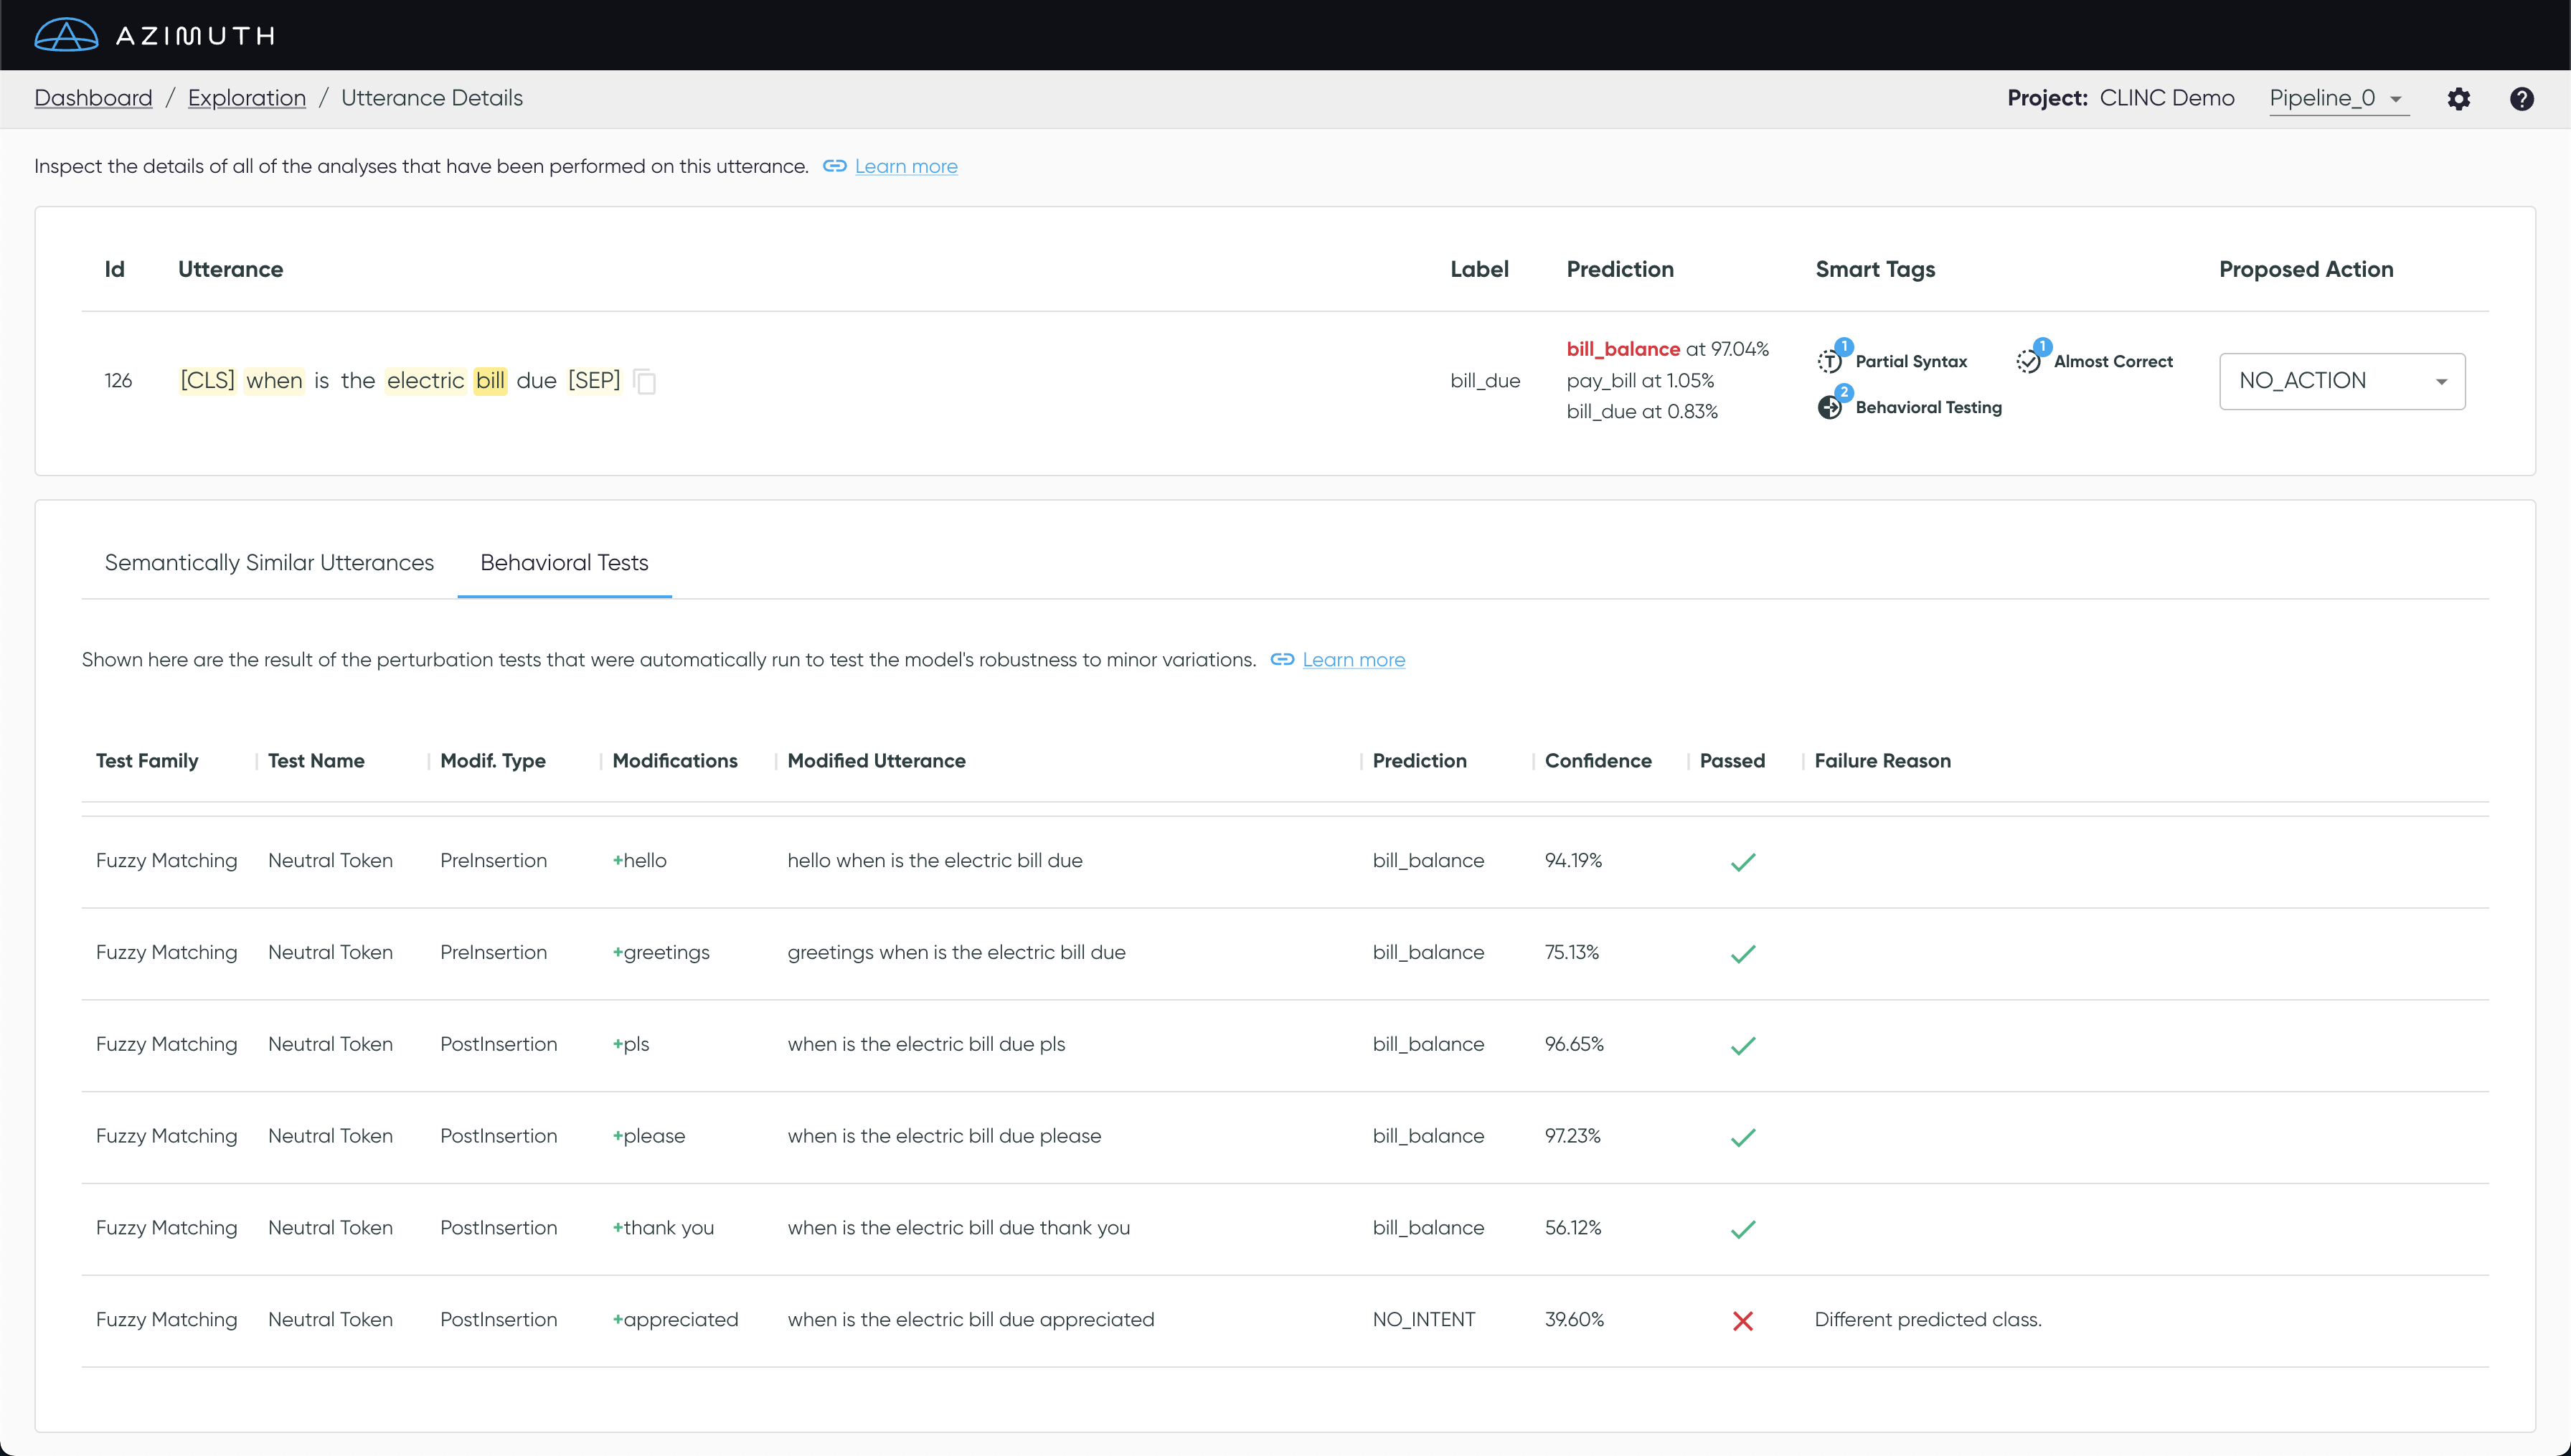The image size is (2571, 1456).
Task: Go to Exploration breadcrumb link
Action: point(247,98)
